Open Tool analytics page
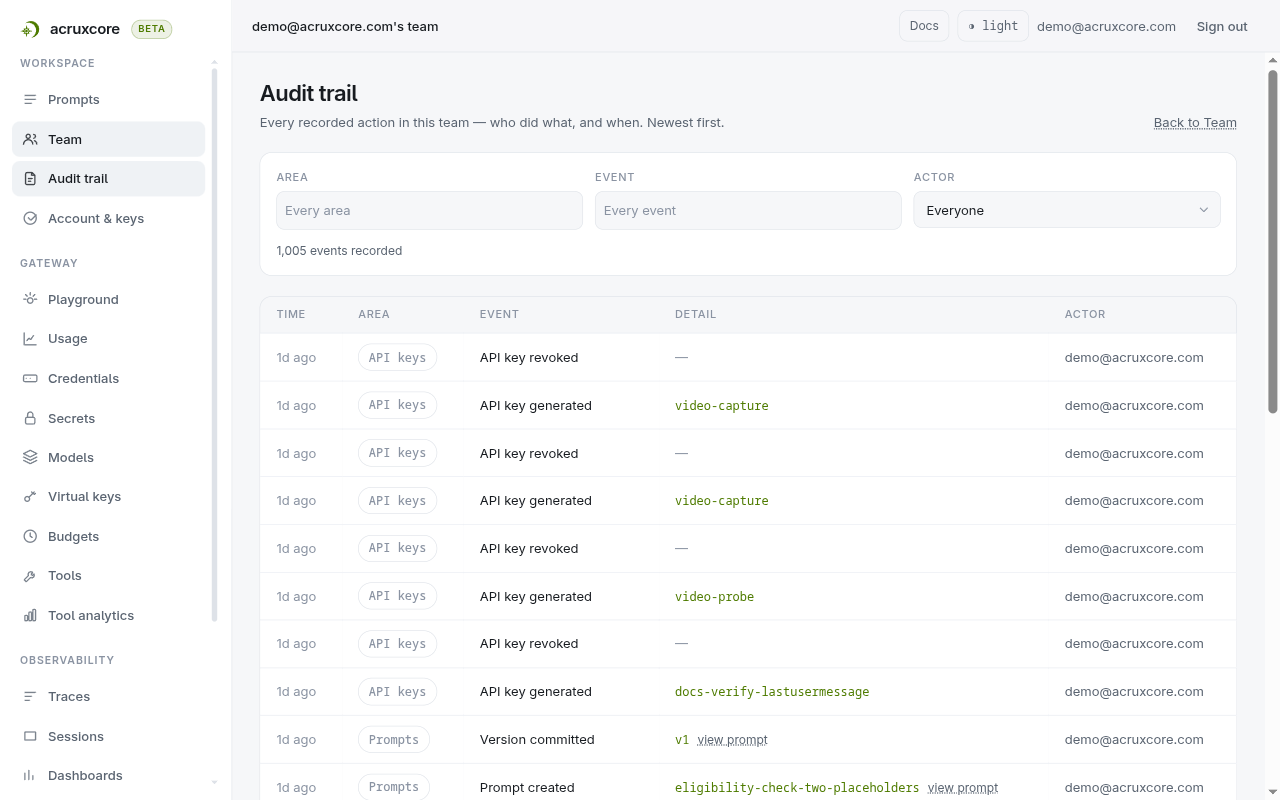Viewport: 1280px width, 800px height. pos(108,615)
